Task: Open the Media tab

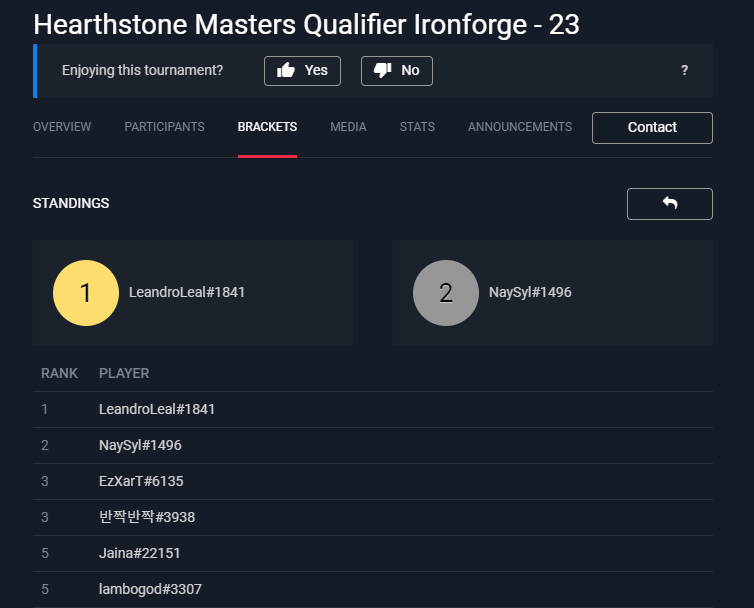Action: 348,127
